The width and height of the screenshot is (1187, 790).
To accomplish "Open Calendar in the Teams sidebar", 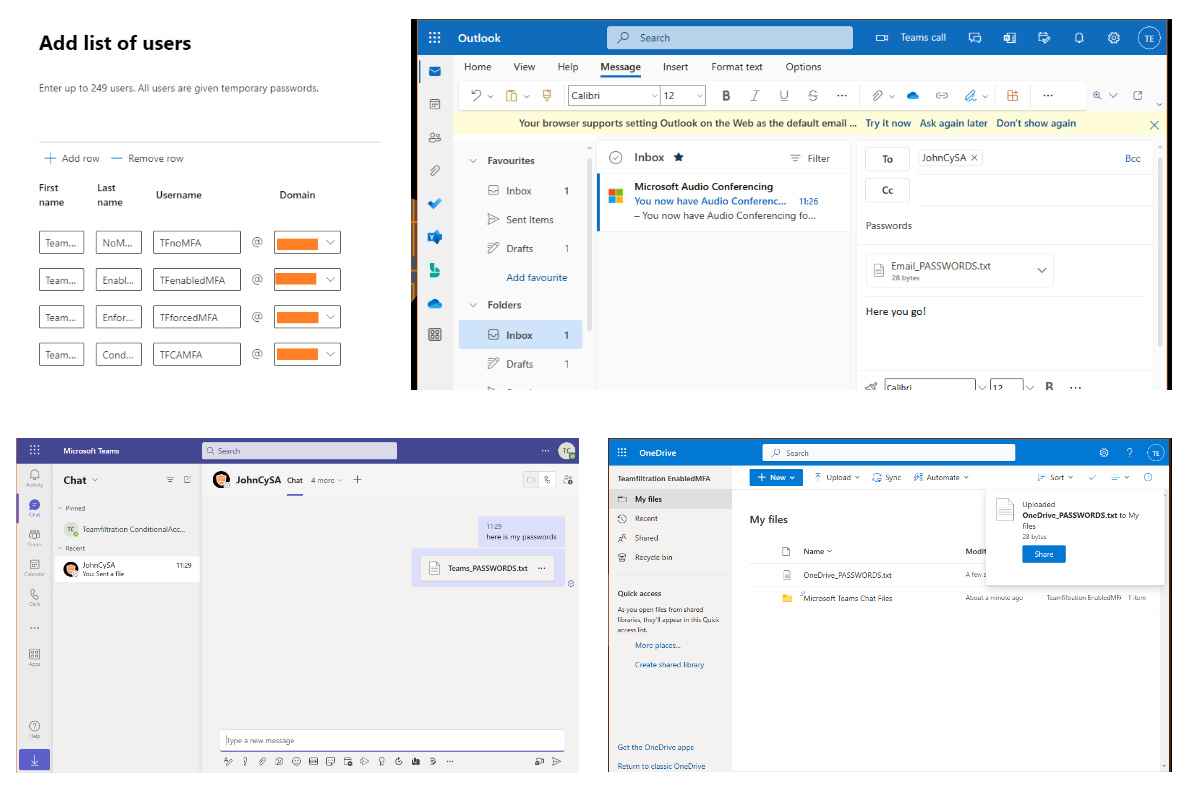I will pos(34,568).
